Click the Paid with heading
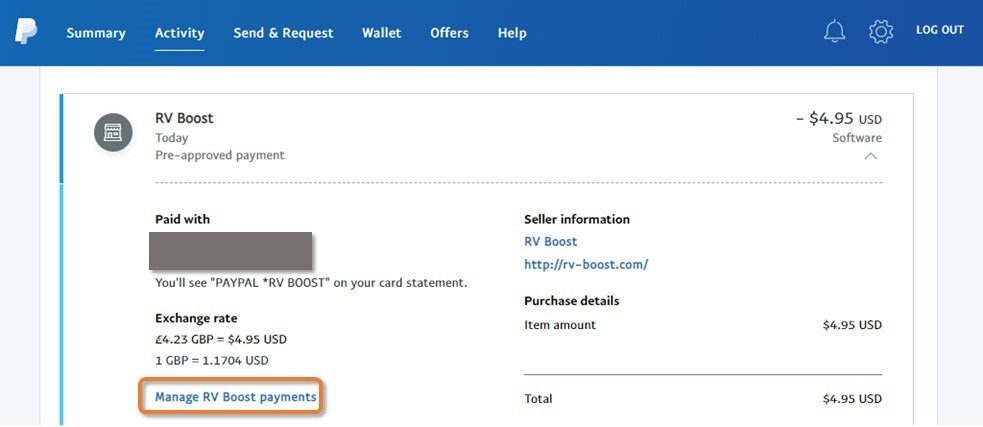 (x=182, y=219)
